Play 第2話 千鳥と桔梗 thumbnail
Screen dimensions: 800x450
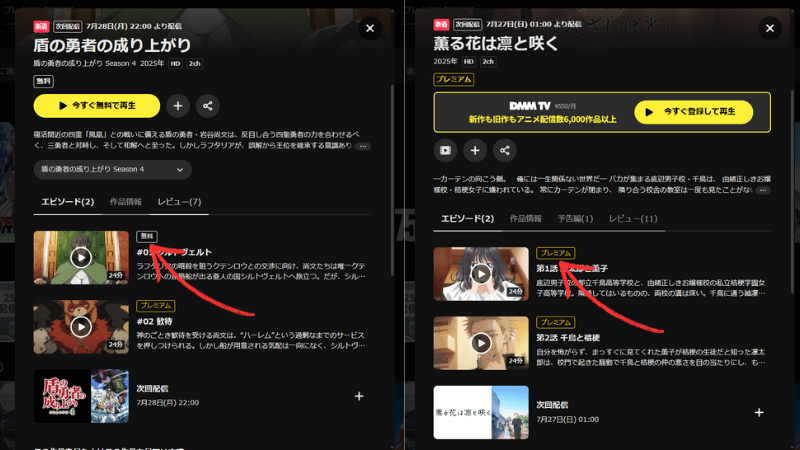click(481, 343)
